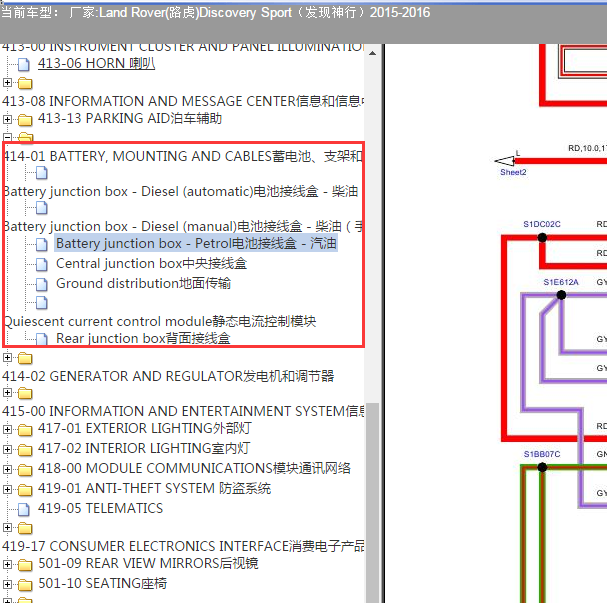Click page icon above Diesel (automatic) entry

pyautogui.click(x=41, y=173)
